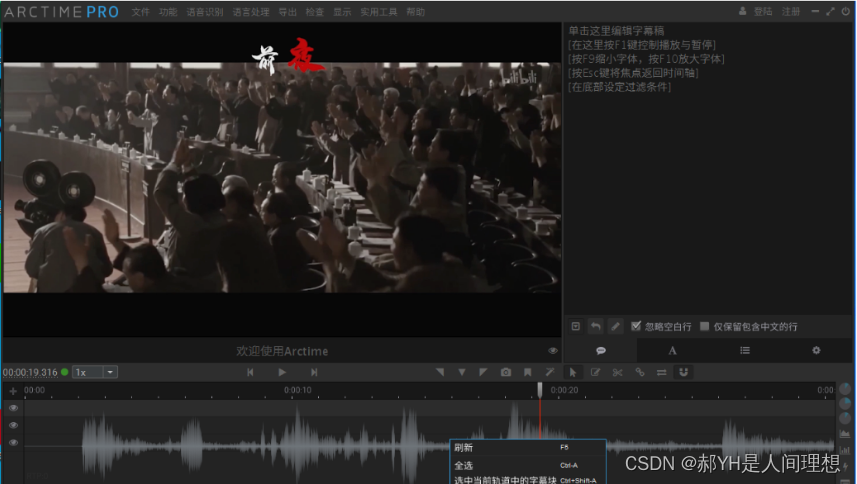Image resolution: width=857 pixels, height=484 pixels.
Task: Click the green status dot by timecode
Action: 64,372
